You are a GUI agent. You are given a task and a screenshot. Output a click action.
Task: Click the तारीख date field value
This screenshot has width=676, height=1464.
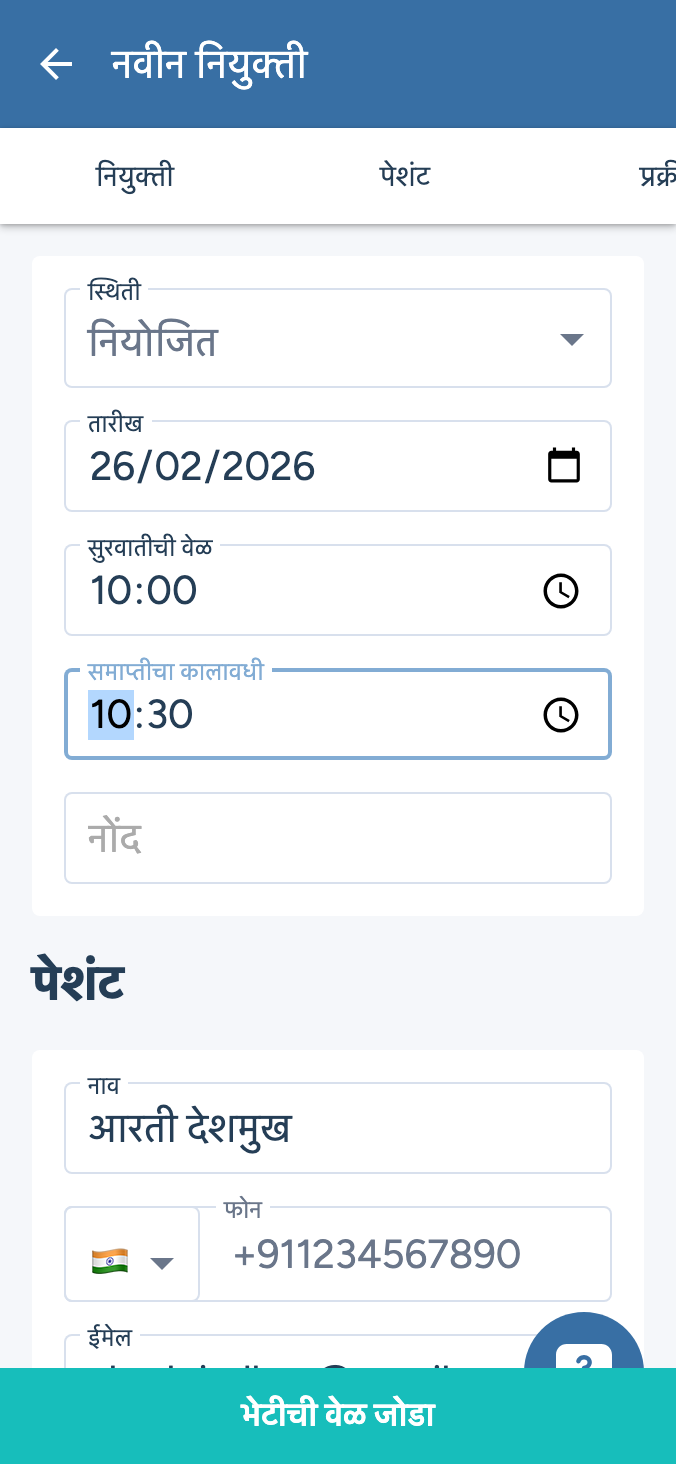203,467
